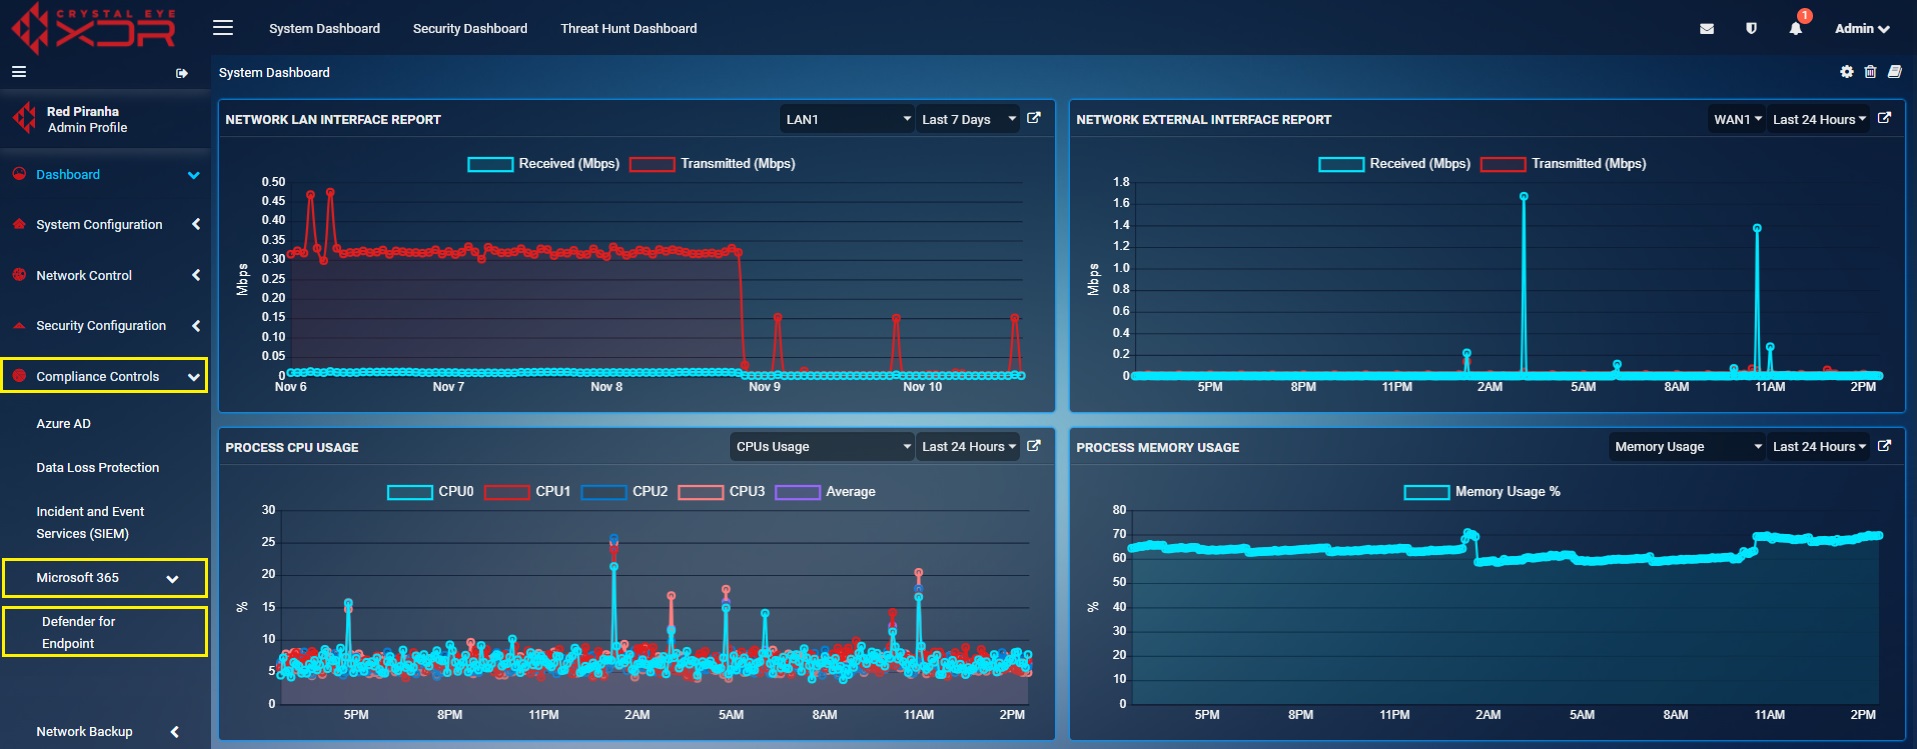Pop out the Process Memory Usage panel
This screenshot has width=1917, height=749.
(1884, 446)
